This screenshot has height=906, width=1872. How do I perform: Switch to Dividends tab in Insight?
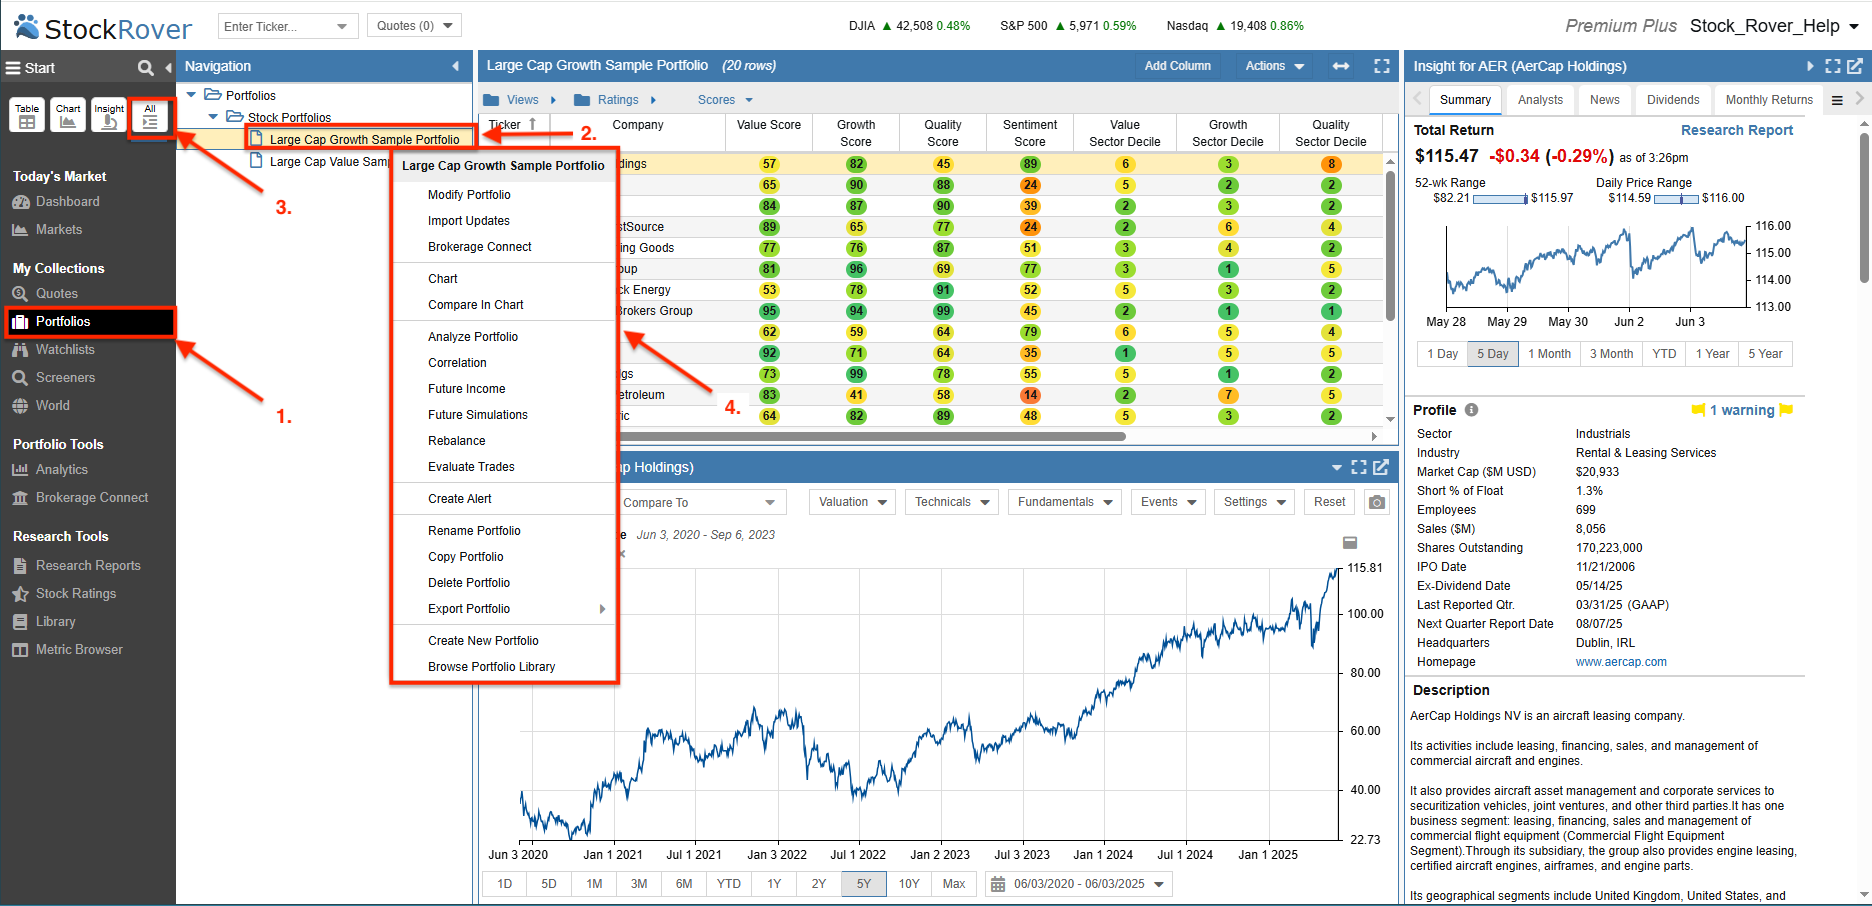1673,100
